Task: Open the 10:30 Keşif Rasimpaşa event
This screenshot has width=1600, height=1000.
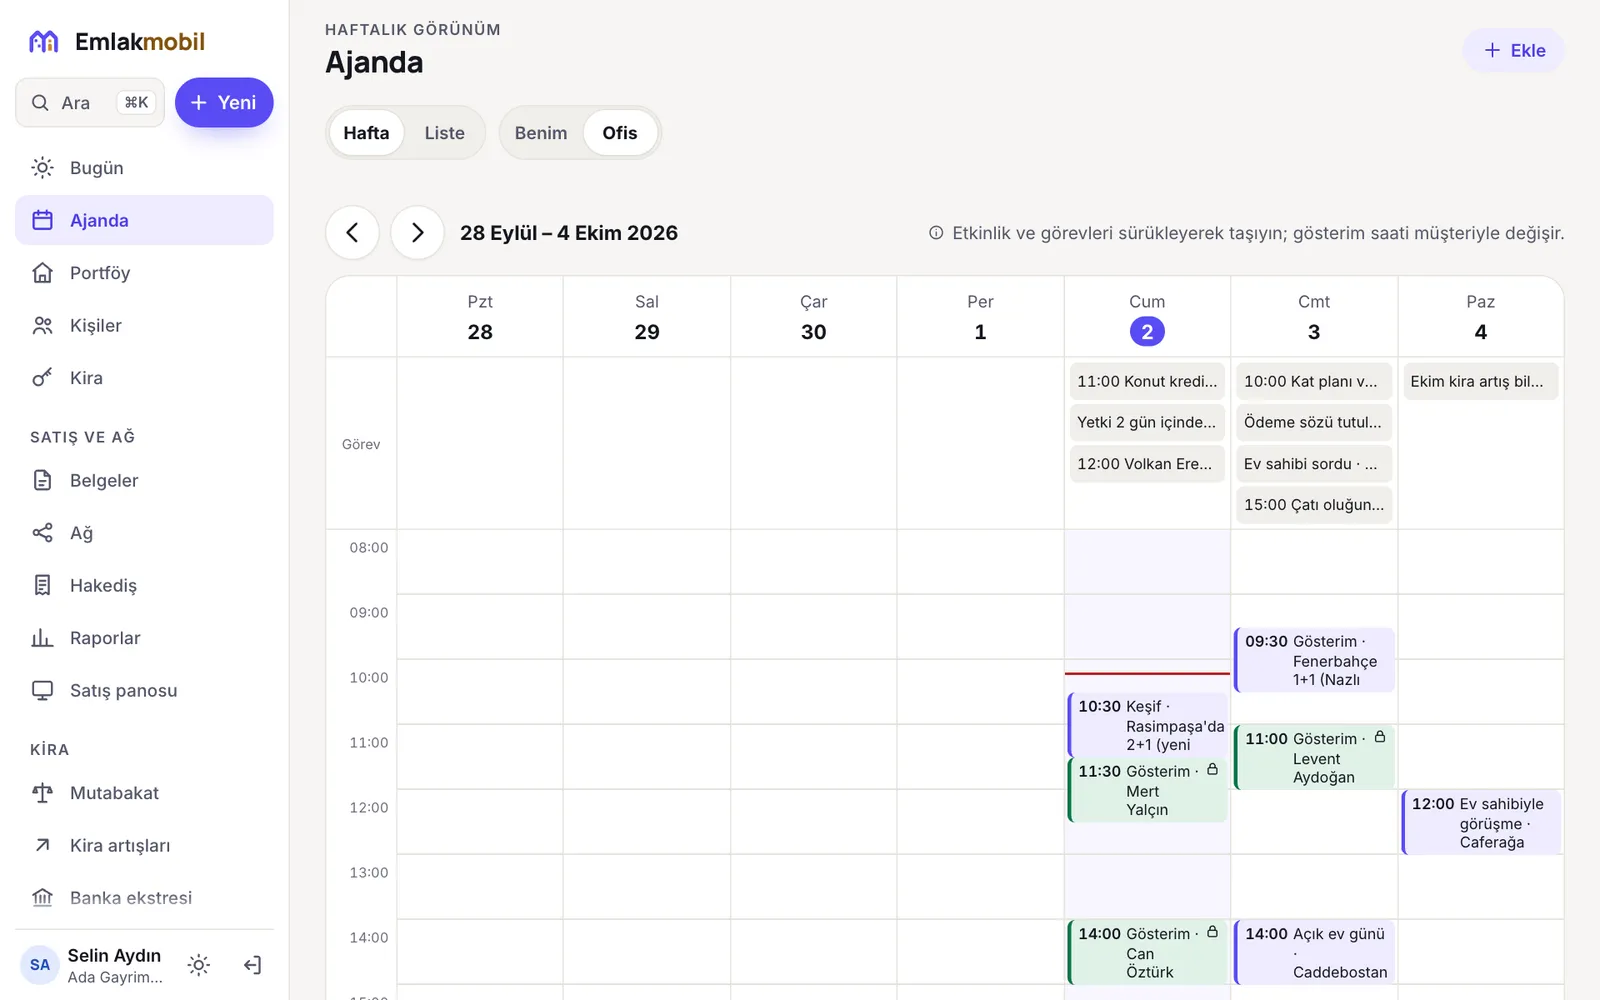Action: pos(1147,725)
